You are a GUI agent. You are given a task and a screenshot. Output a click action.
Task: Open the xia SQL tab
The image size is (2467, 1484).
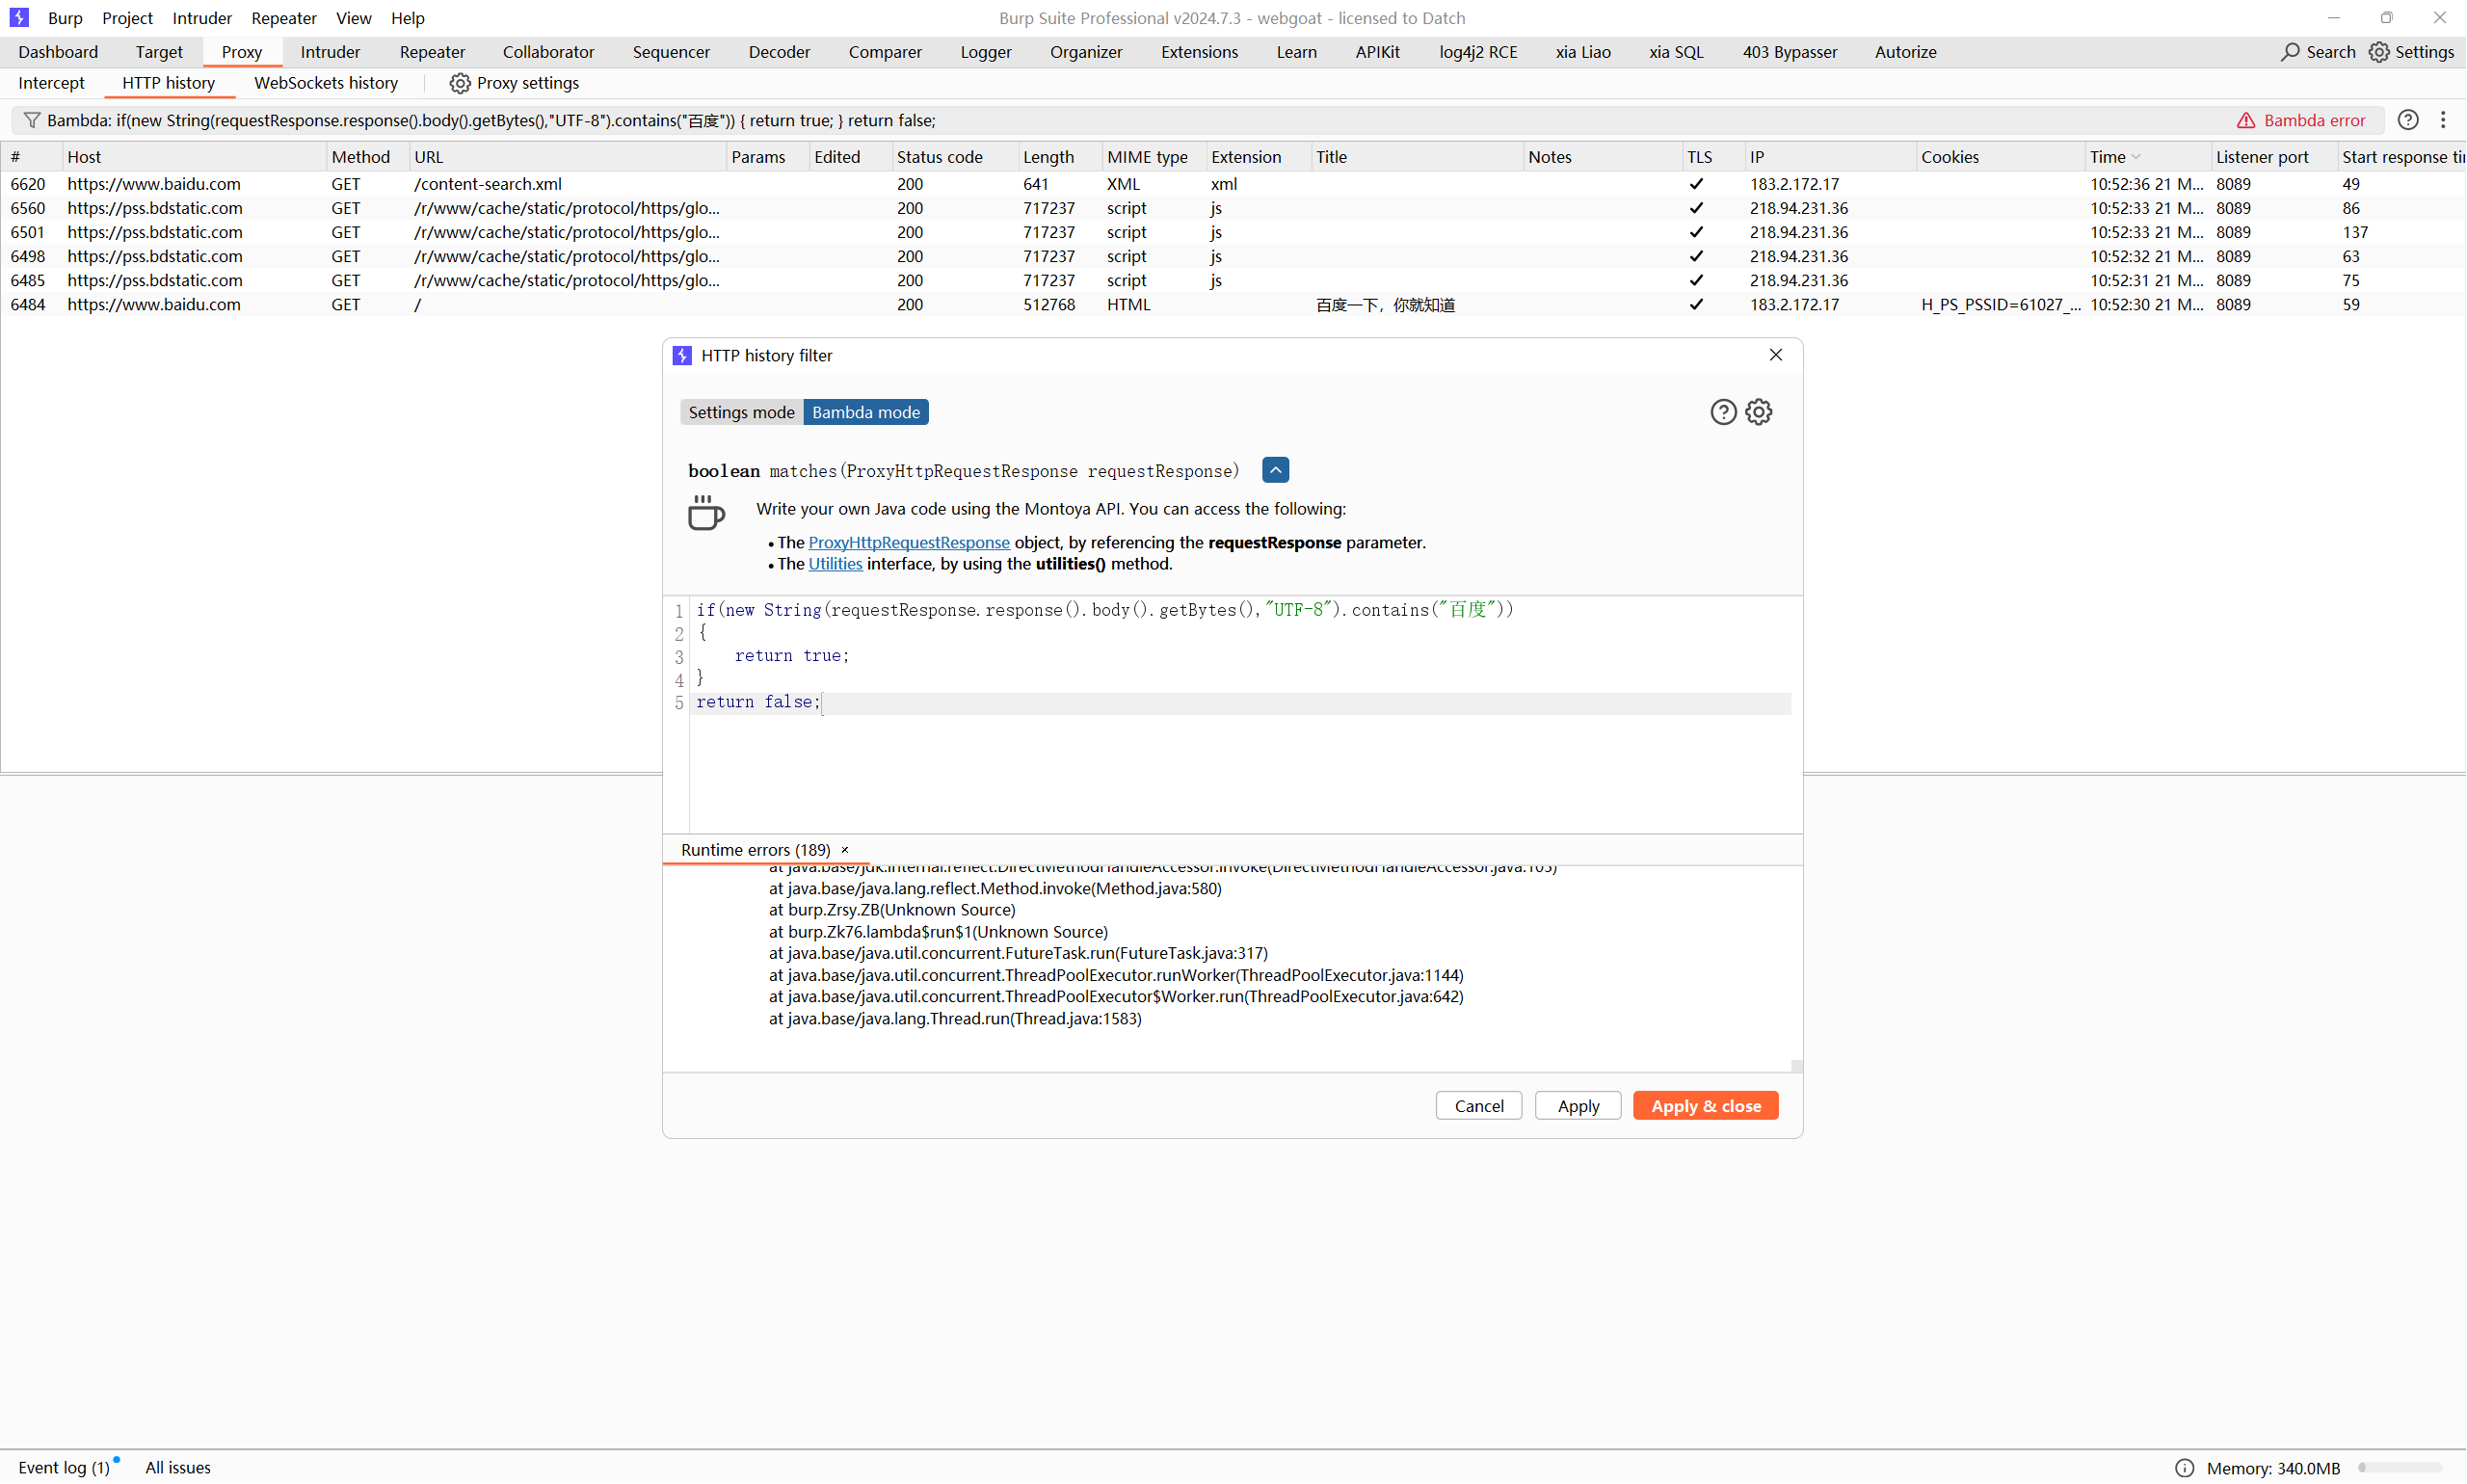coord(1676,52)
